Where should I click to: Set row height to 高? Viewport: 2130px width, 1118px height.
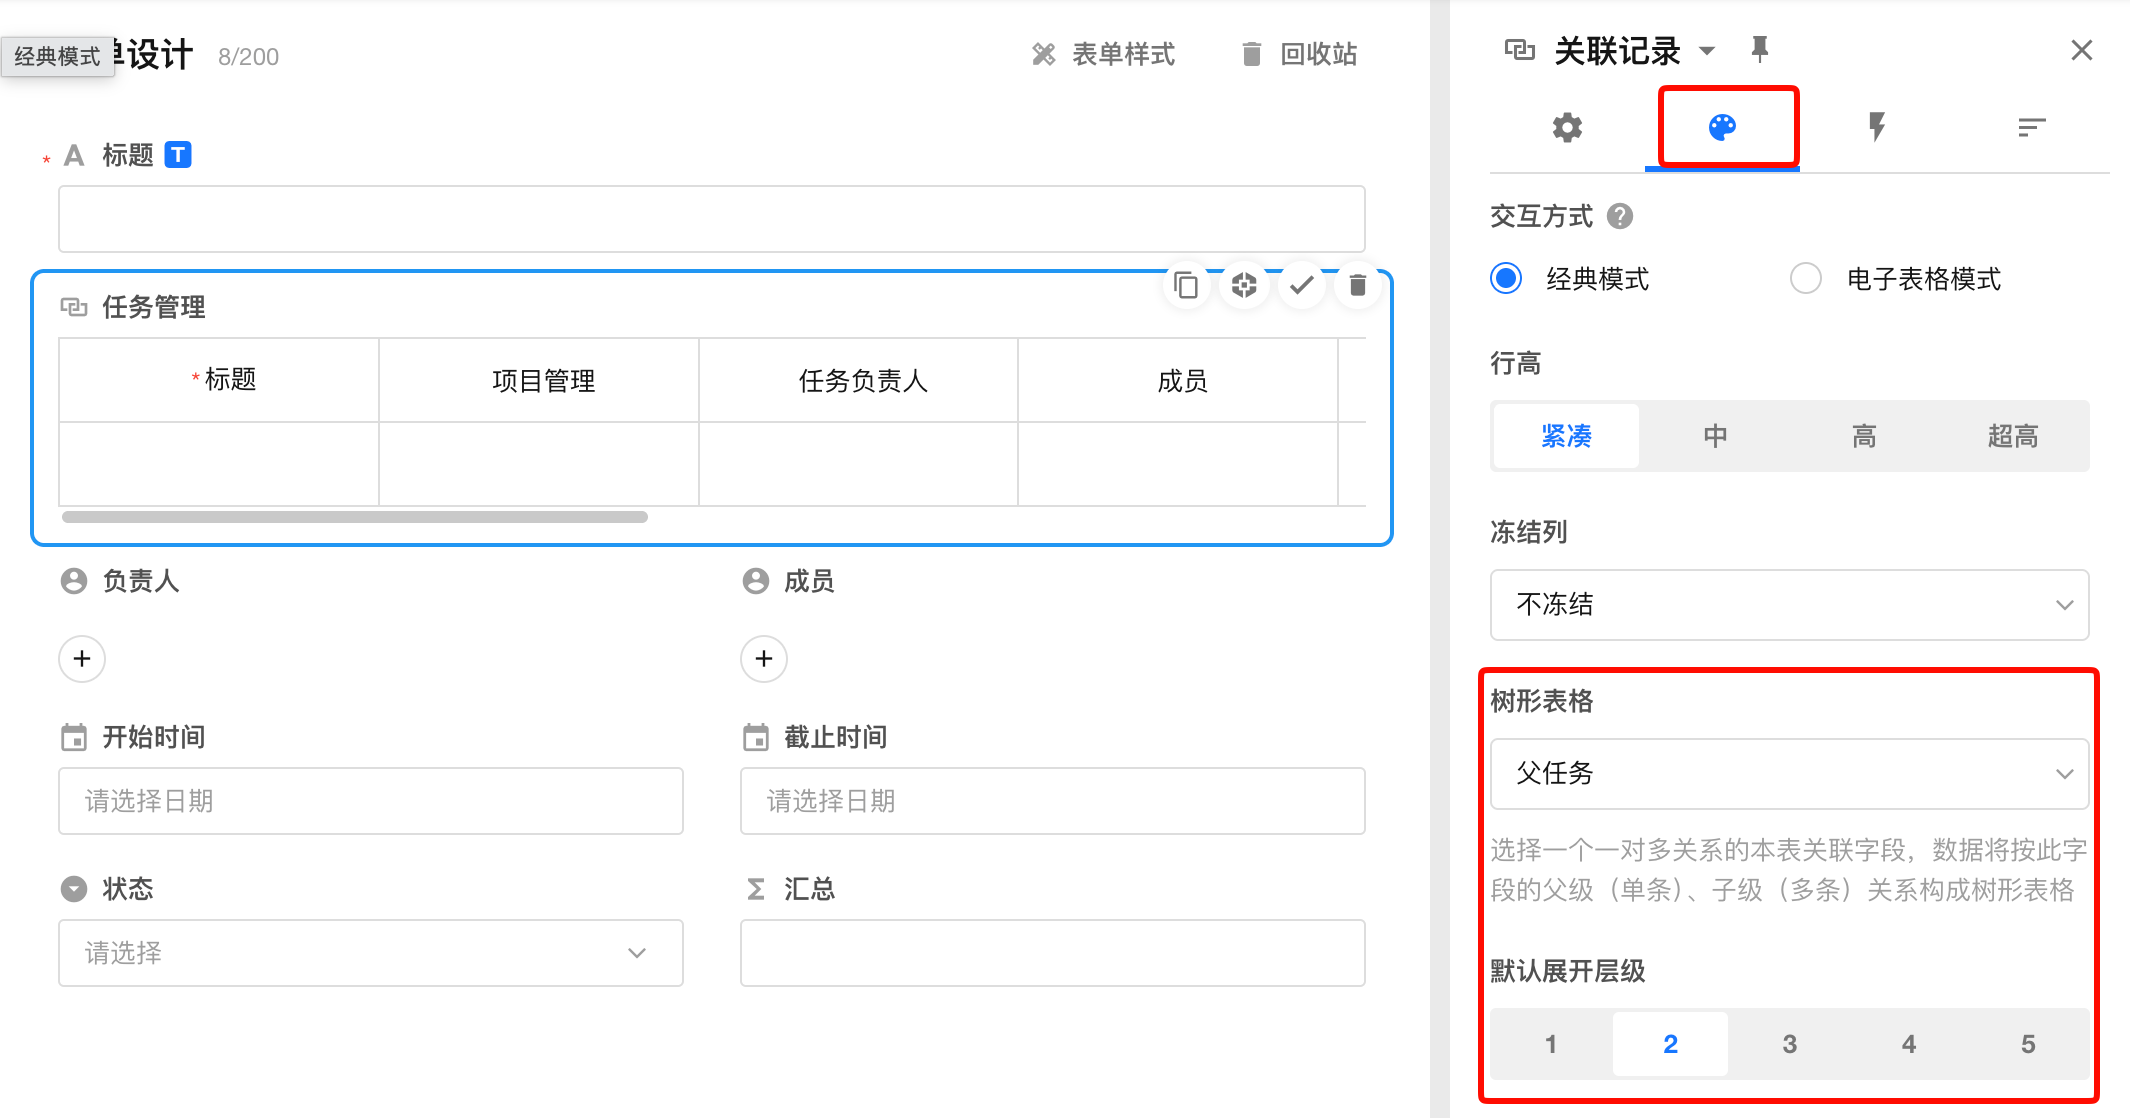tap(1864, 436)
